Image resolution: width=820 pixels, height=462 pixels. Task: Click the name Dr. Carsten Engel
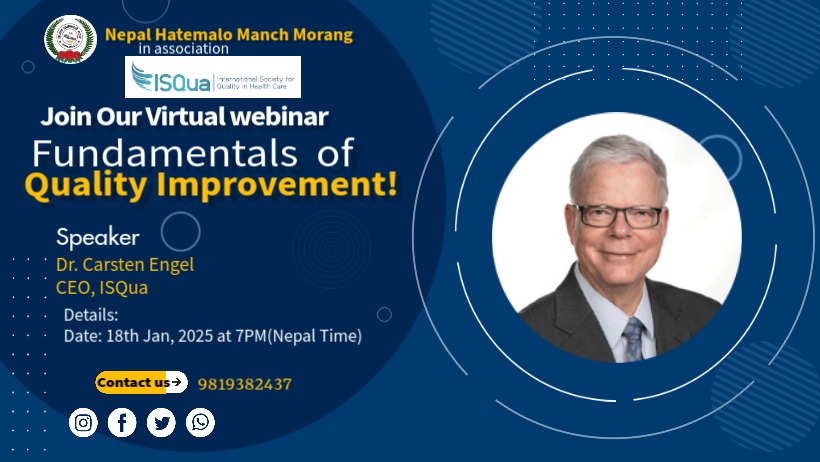click(125, 265)
